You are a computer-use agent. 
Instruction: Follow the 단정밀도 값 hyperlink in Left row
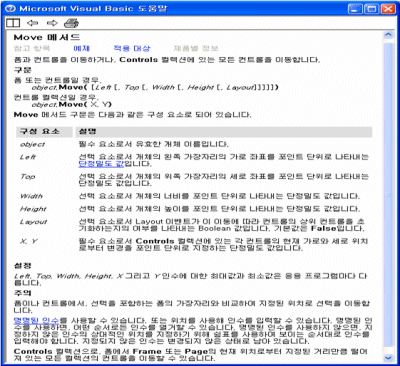point(101,164)
